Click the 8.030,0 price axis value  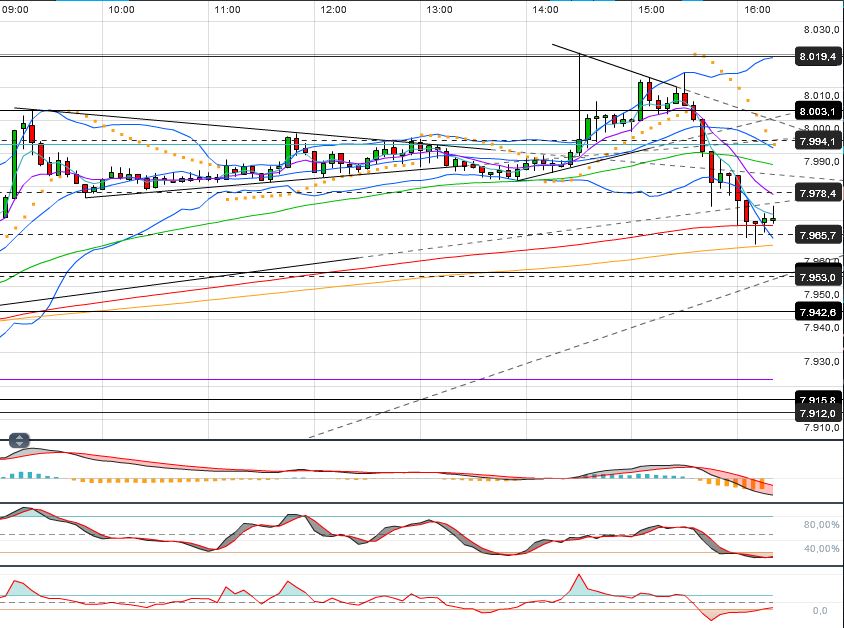(x=821, y=30)
